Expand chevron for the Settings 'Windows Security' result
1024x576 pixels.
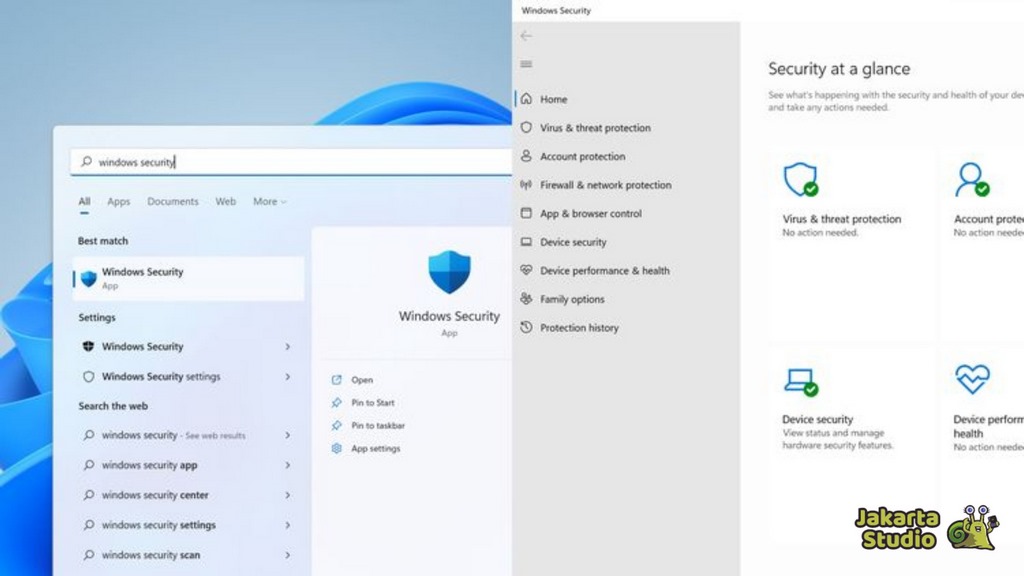[287, 347]
